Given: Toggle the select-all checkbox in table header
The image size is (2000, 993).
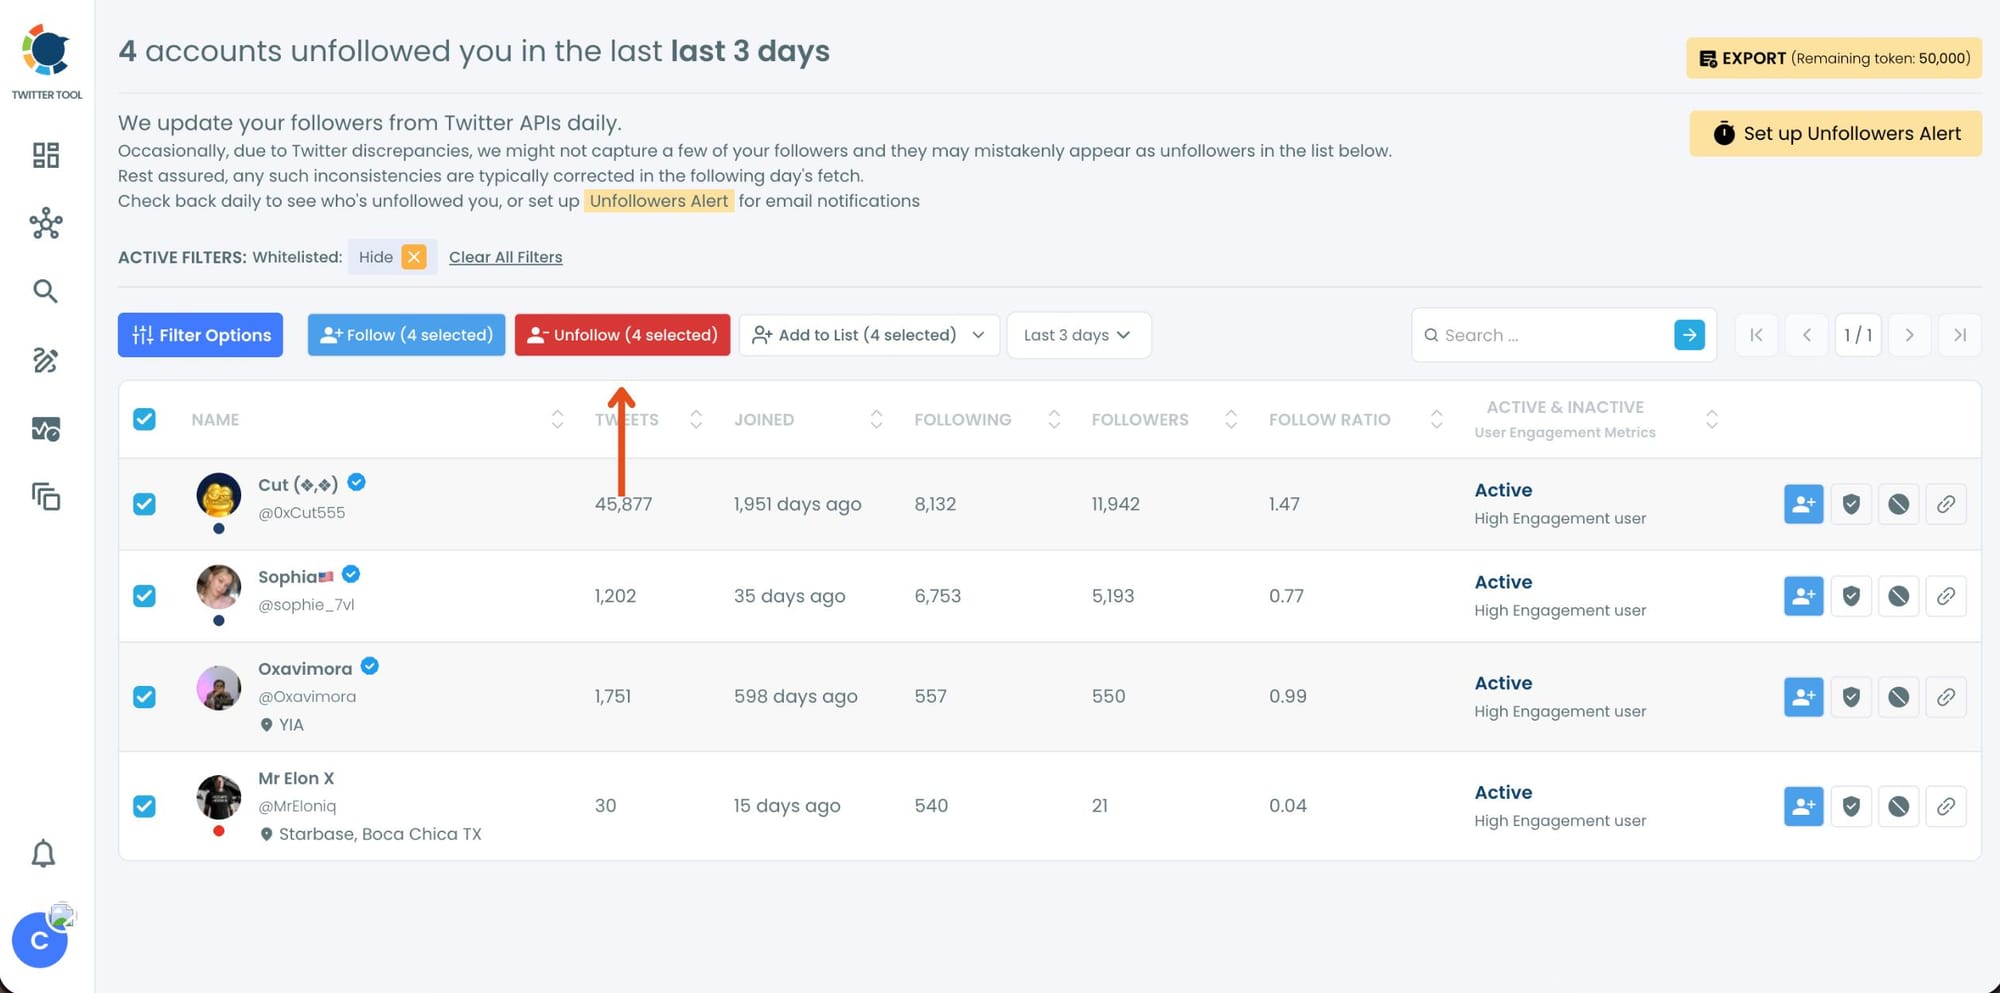Looking at the screenshot, I should 144,419.
